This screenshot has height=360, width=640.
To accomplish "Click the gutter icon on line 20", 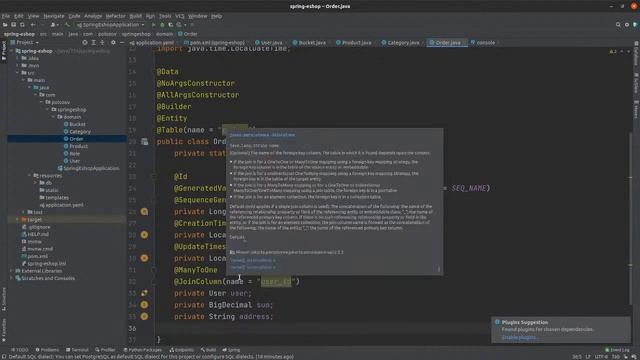I will point(144,142).
